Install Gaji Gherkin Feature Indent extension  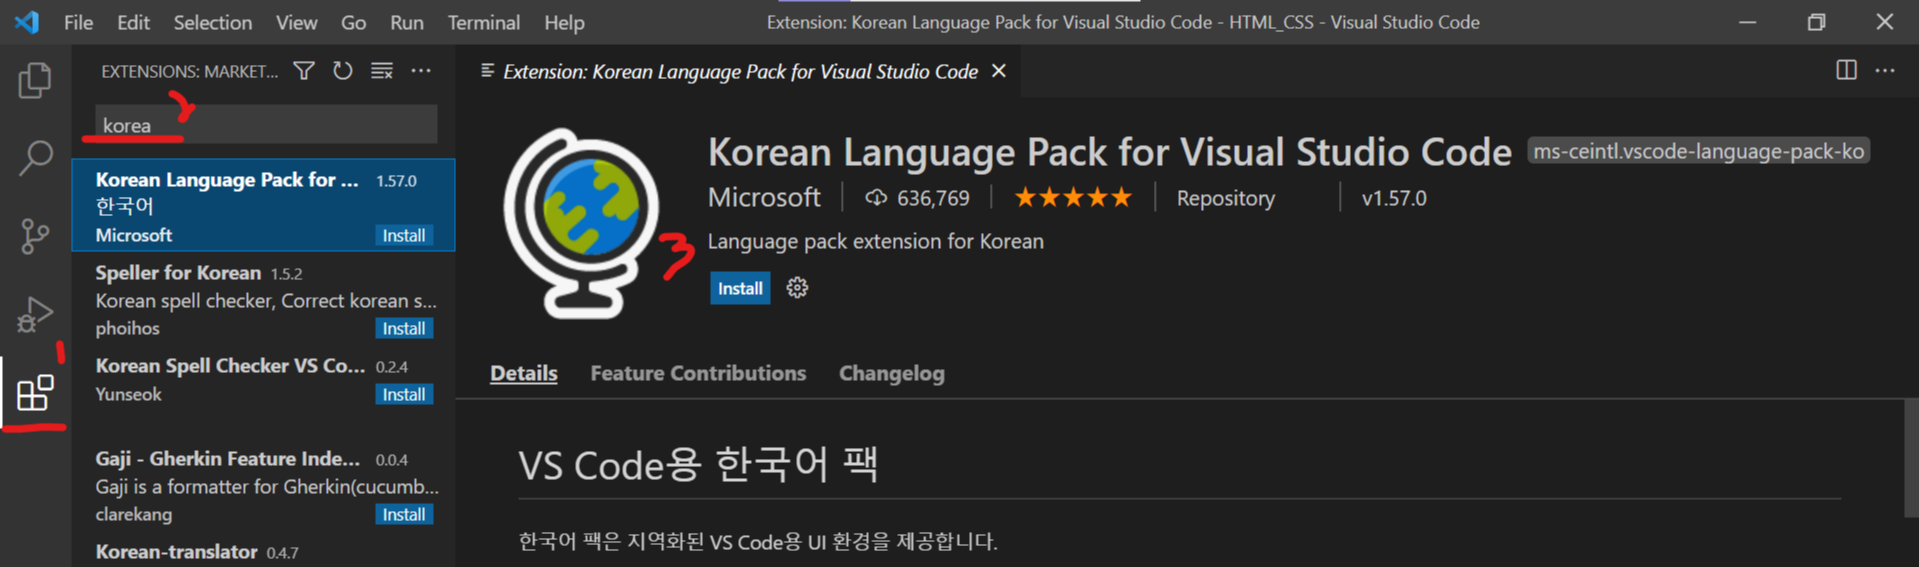[404, 514]
